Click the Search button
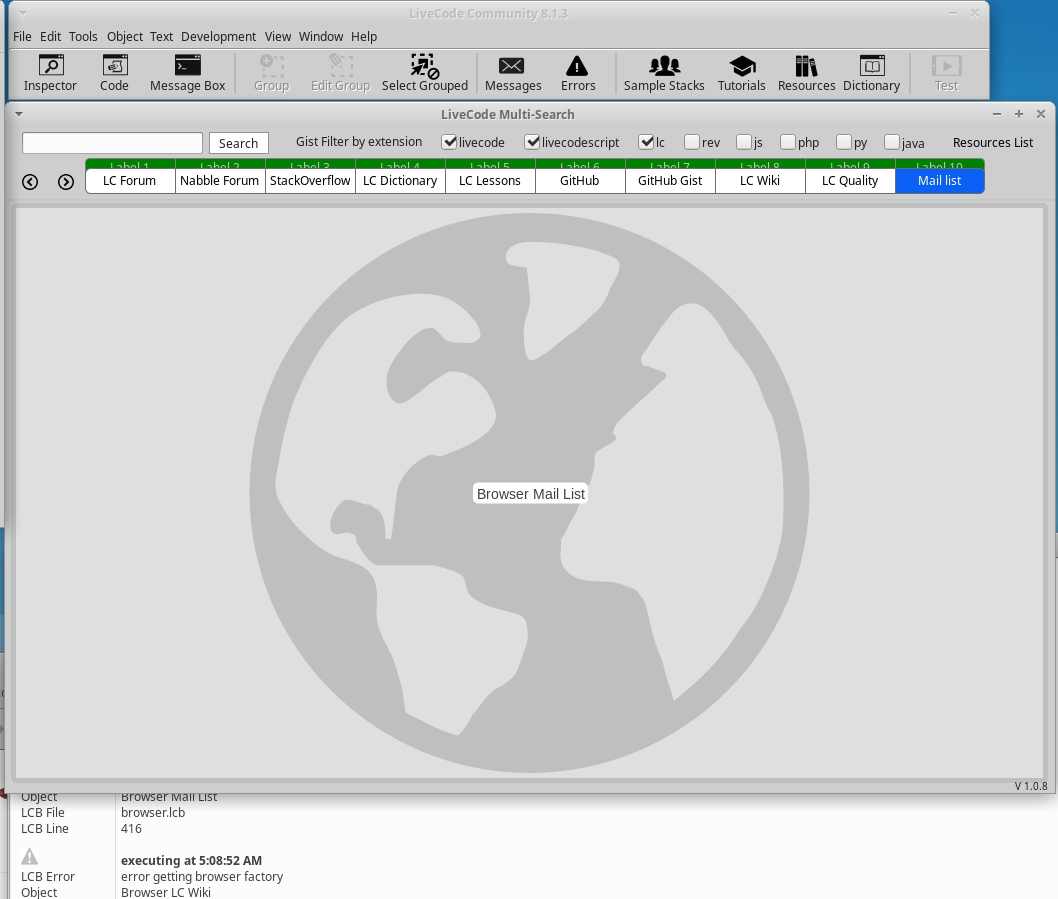The width and height of the screenshot is (1058, 899). click(238, 143)
